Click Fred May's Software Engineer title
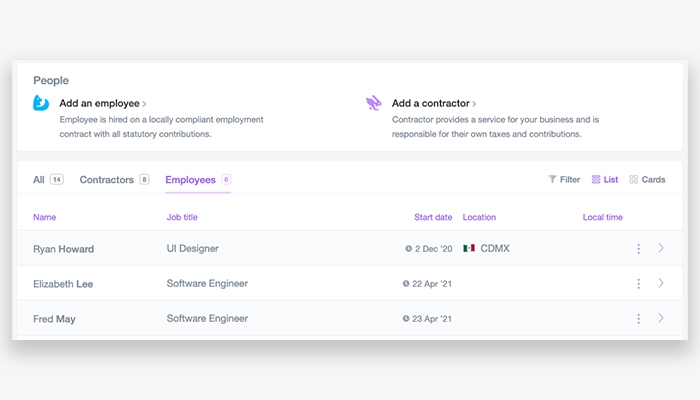Screen dimensions: 700x400 pyautogui.click(x=207, y=318)
